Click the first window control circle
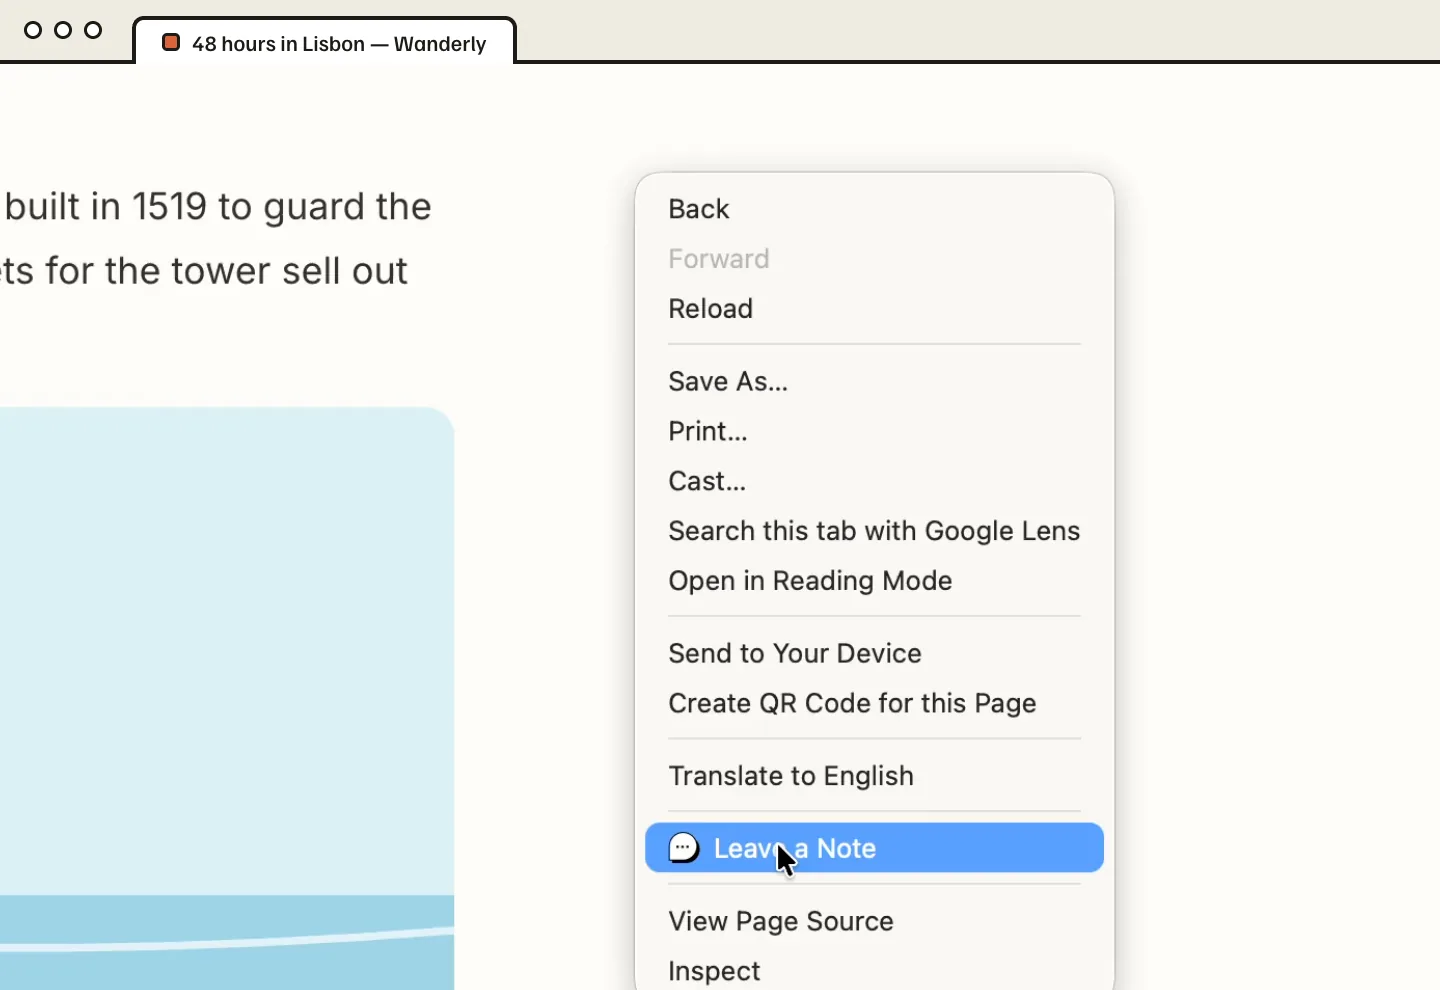1440x990 pixels. 33,30
